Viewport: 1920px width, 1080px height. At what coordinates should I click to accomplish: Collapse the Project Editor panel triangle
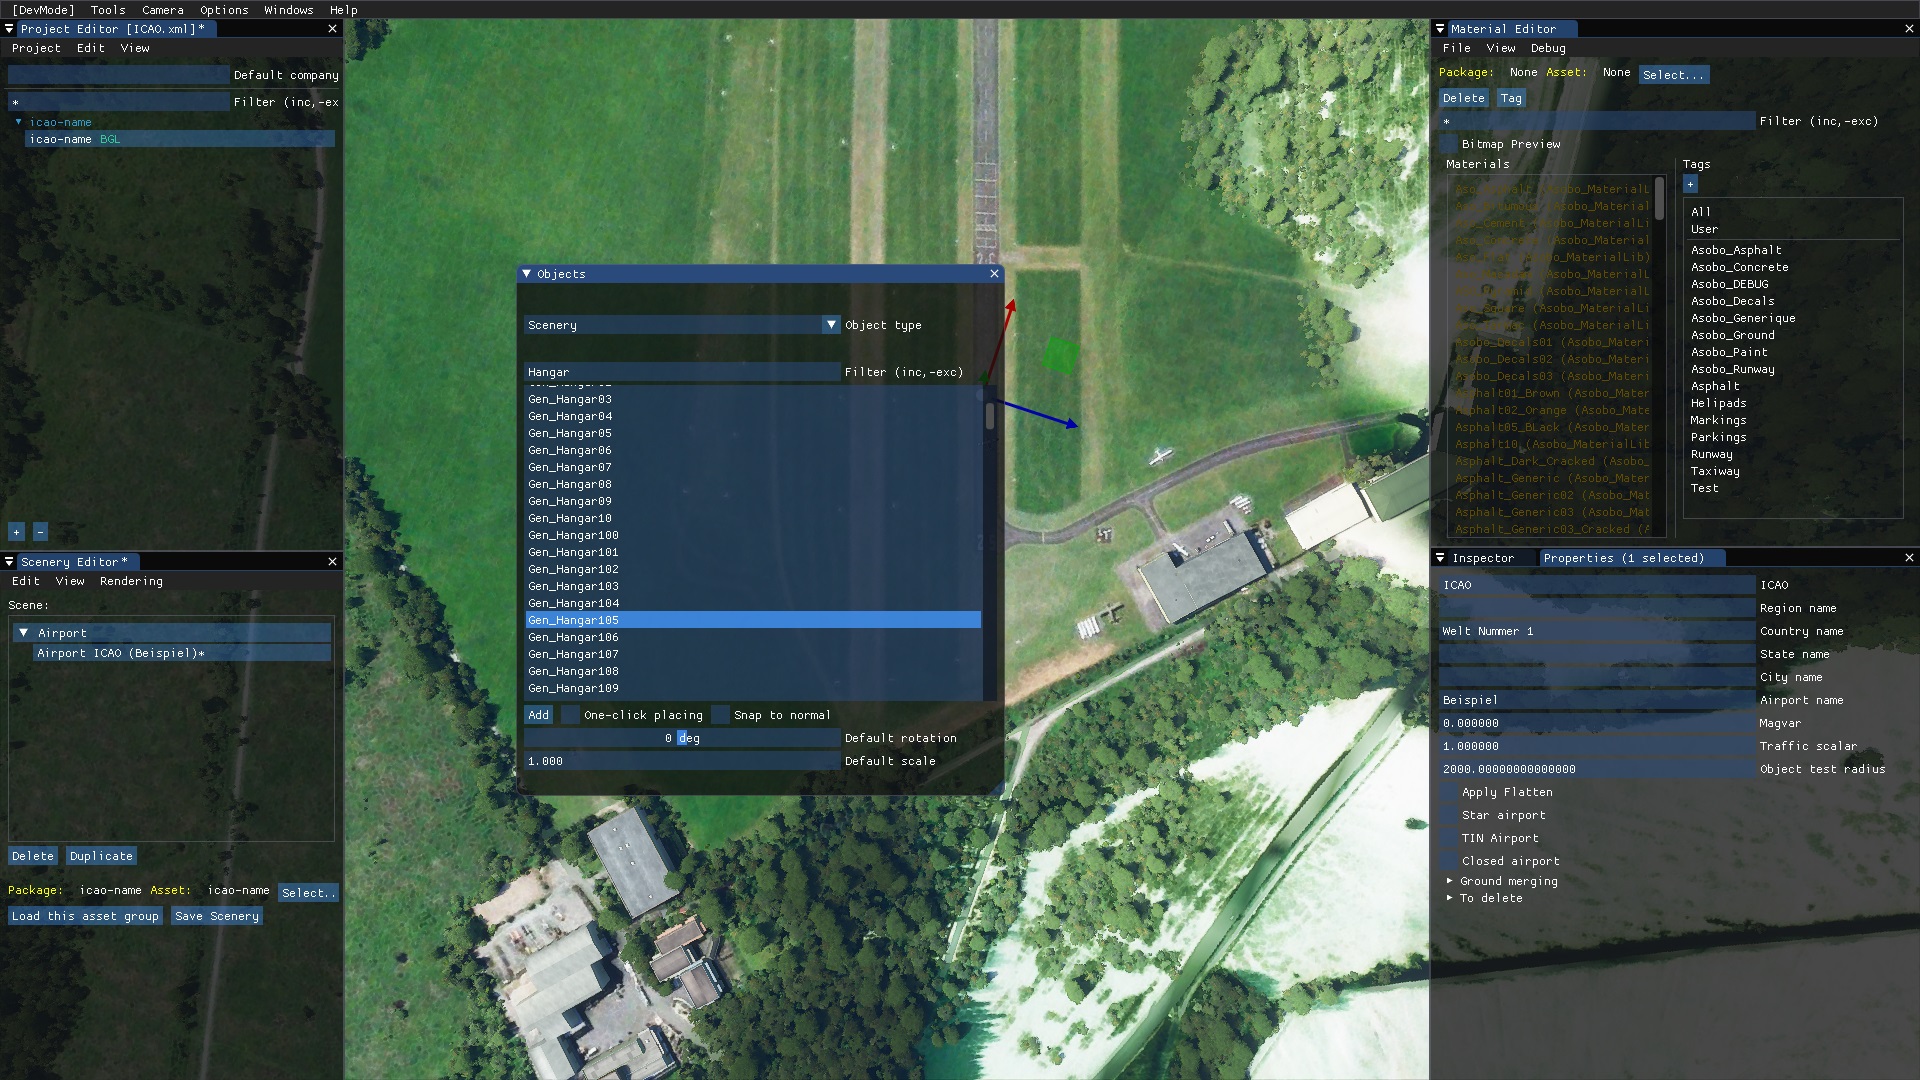pos(9,29)
